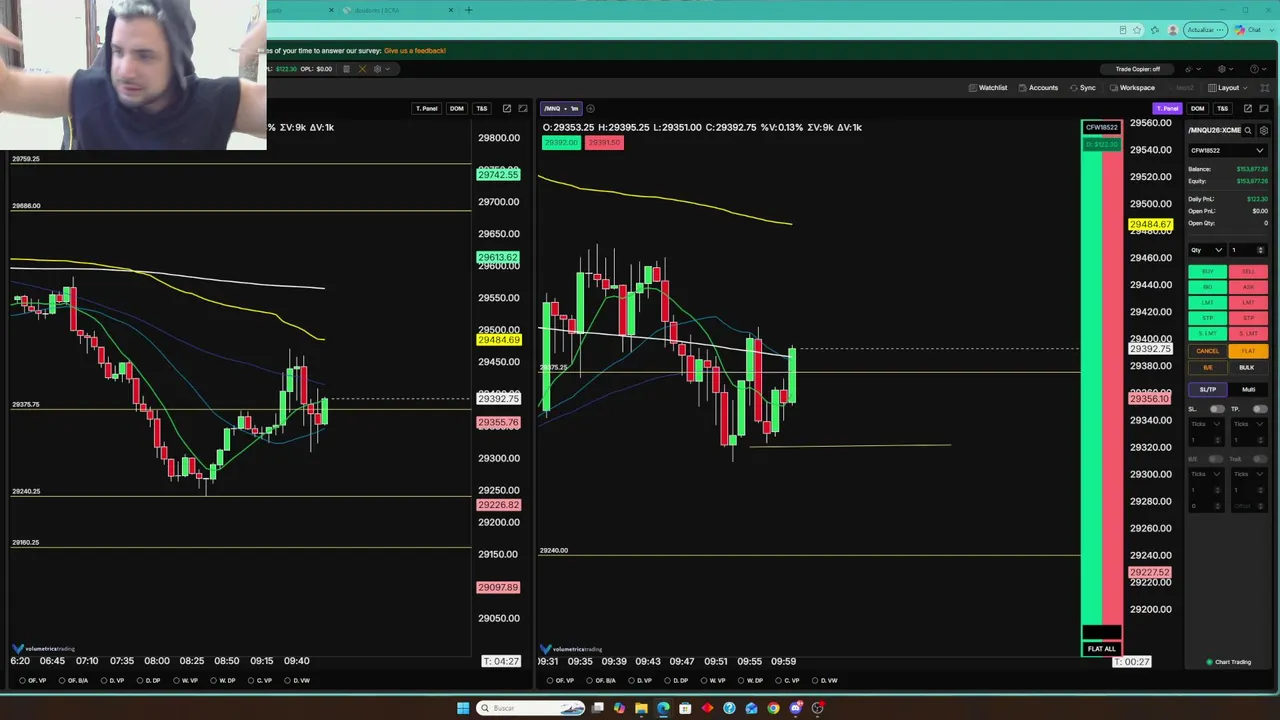
Task: Toggle OF. VP indicator on left chart
Action: click(33, 681)
